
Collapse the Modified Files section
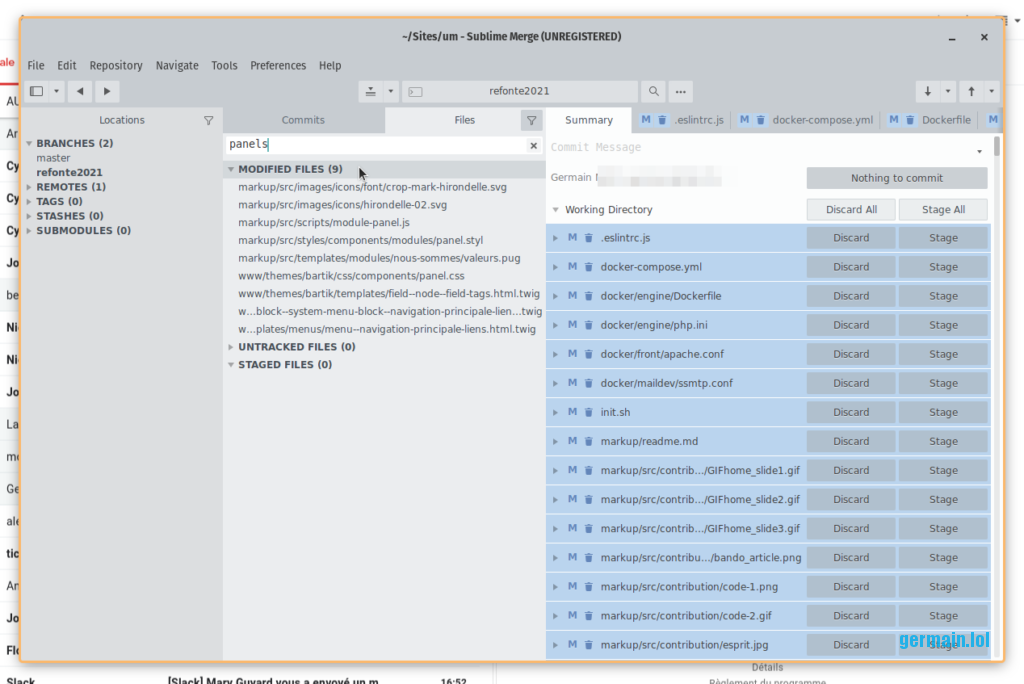pos(231,169)
